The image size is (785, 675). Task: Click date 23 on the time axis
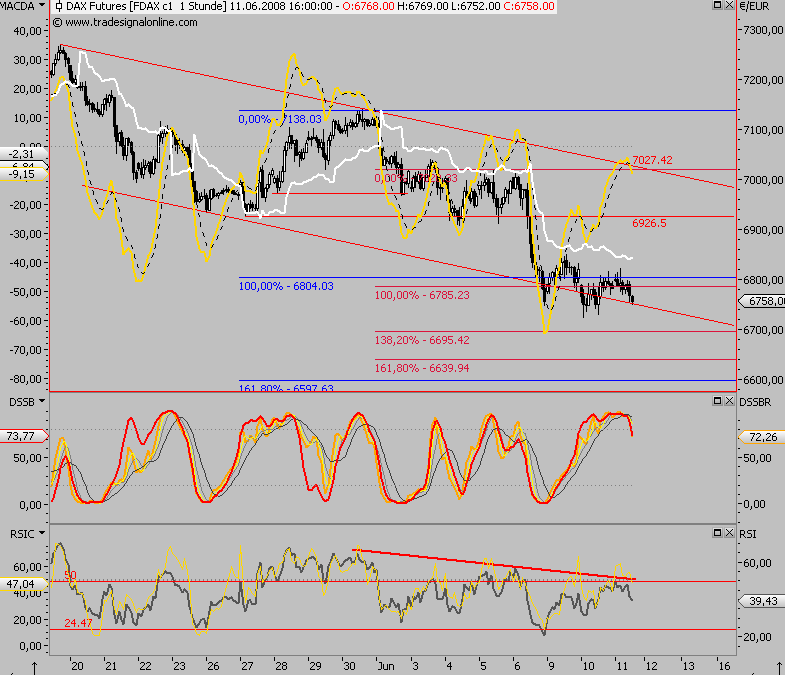[179, 666]
